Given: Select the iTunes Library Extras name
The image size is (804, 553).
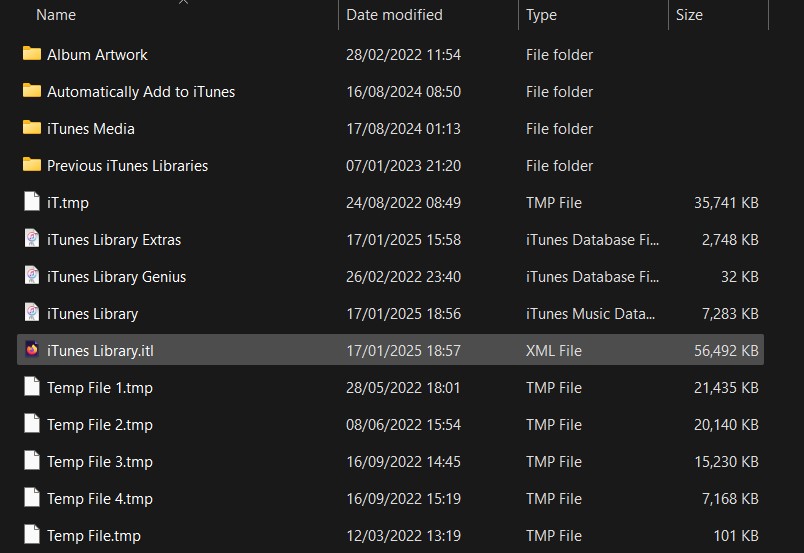Looking at the screenshot, I should click(x=114, y=240).
